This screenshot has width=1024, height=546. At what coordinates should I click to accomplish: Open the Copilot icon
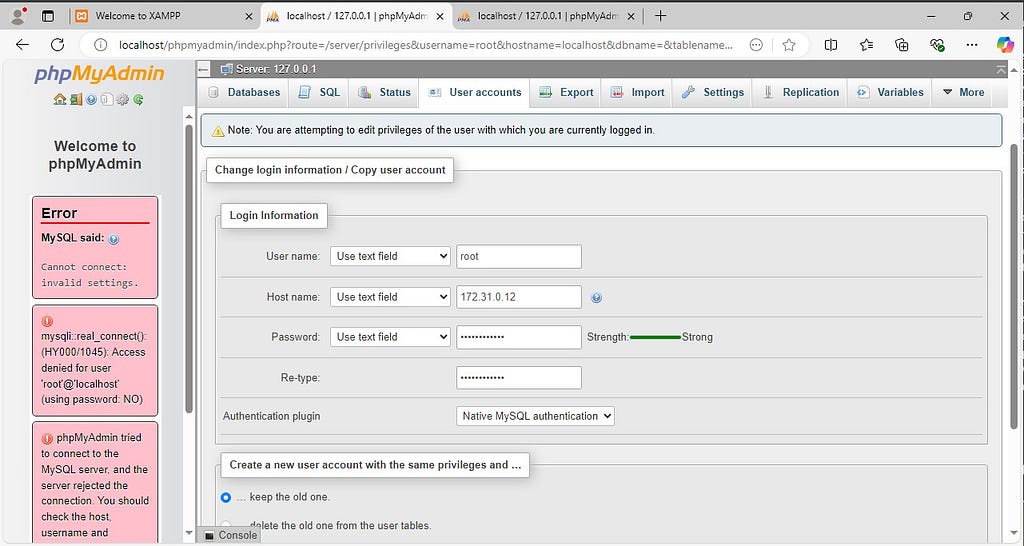pyautogui.click(x=1004, y=44)
